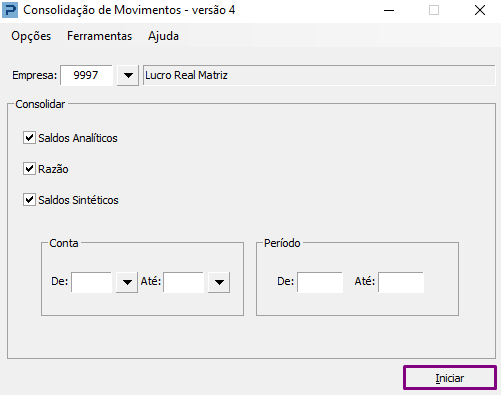Click the Conta group label
The width and height of the screenshot is (501, 395).
pos(64,243)
